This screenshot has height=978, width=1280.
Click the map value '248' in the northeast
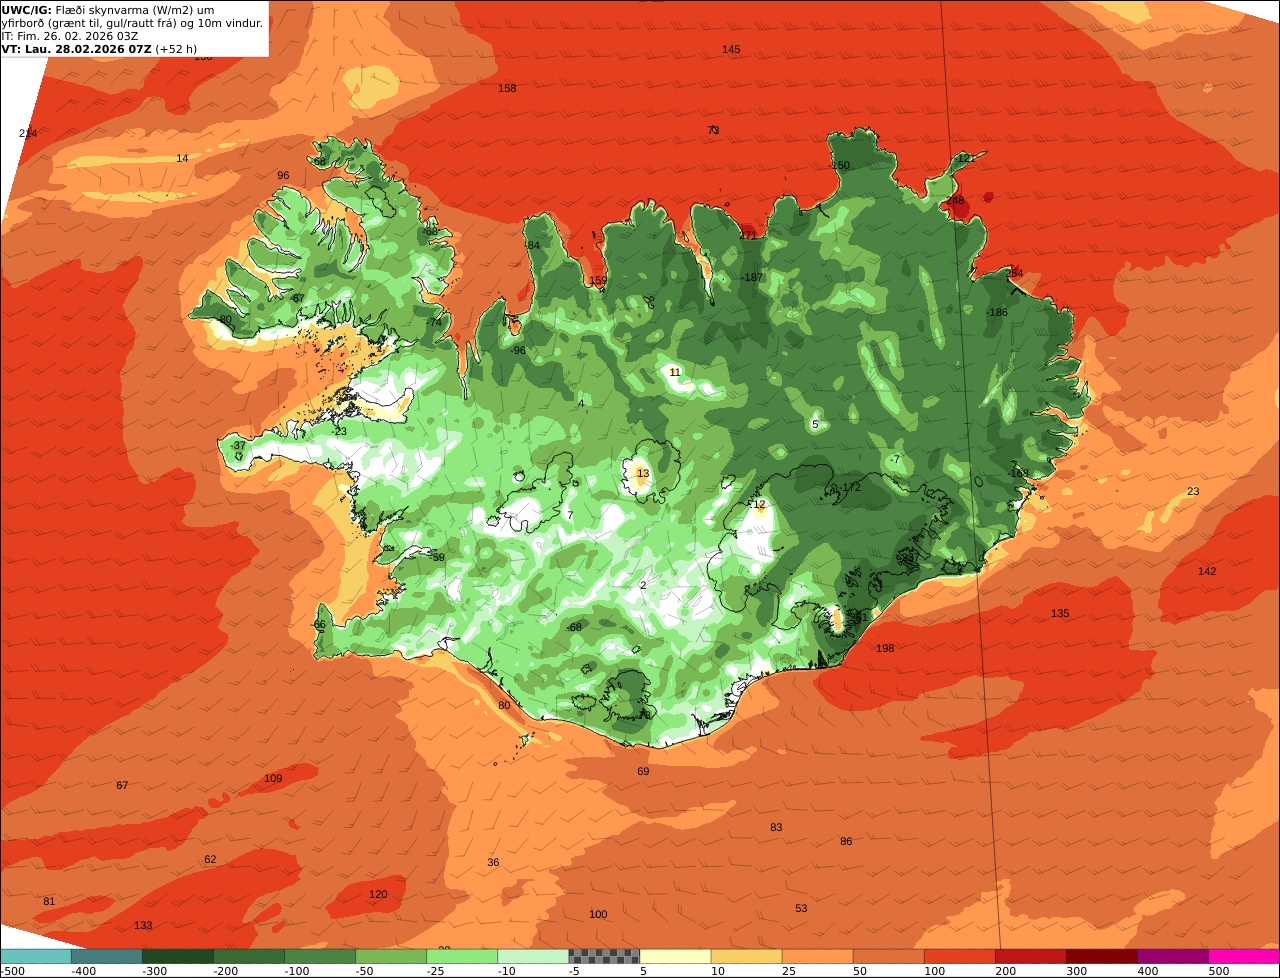(x=956, y=200)
